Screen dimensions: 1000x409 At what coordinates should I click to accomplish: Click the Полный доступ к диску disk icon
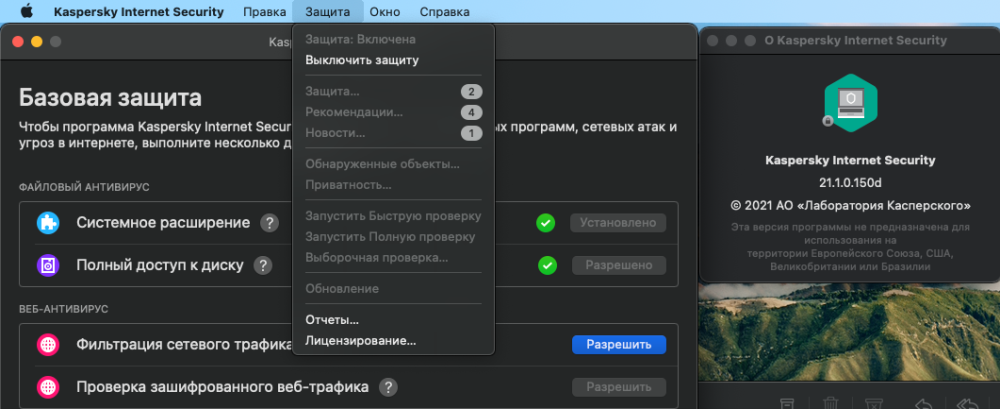48,265
